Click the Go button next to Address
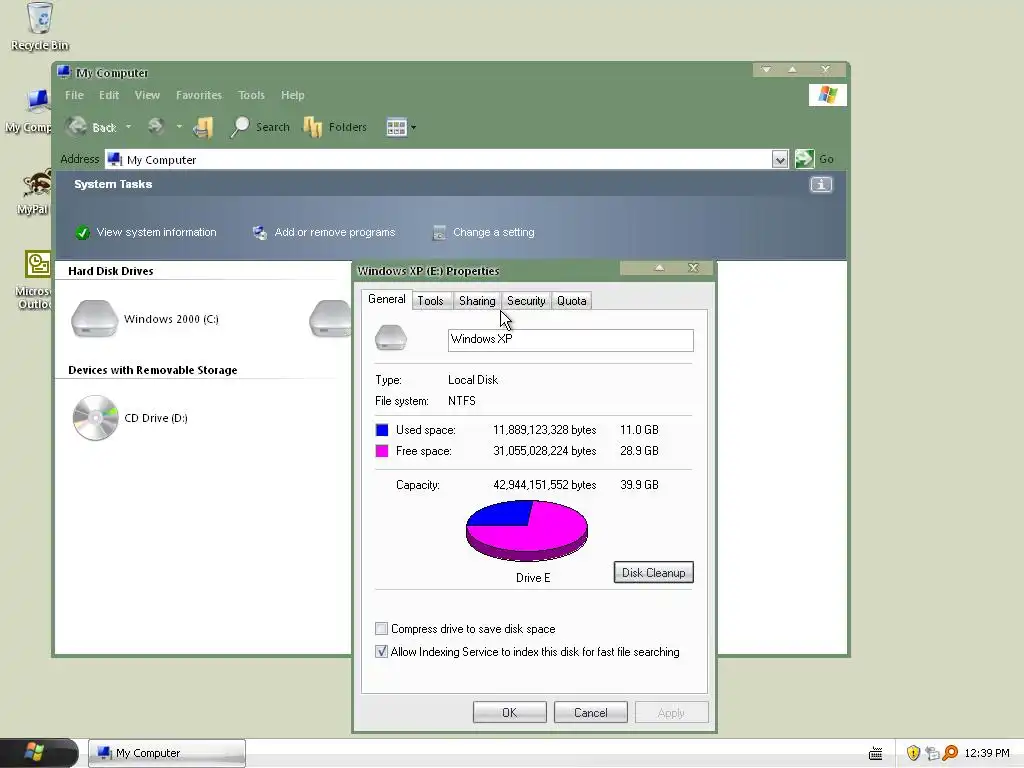Viewport: 1024px width, 768px height. tap(814, 159)
